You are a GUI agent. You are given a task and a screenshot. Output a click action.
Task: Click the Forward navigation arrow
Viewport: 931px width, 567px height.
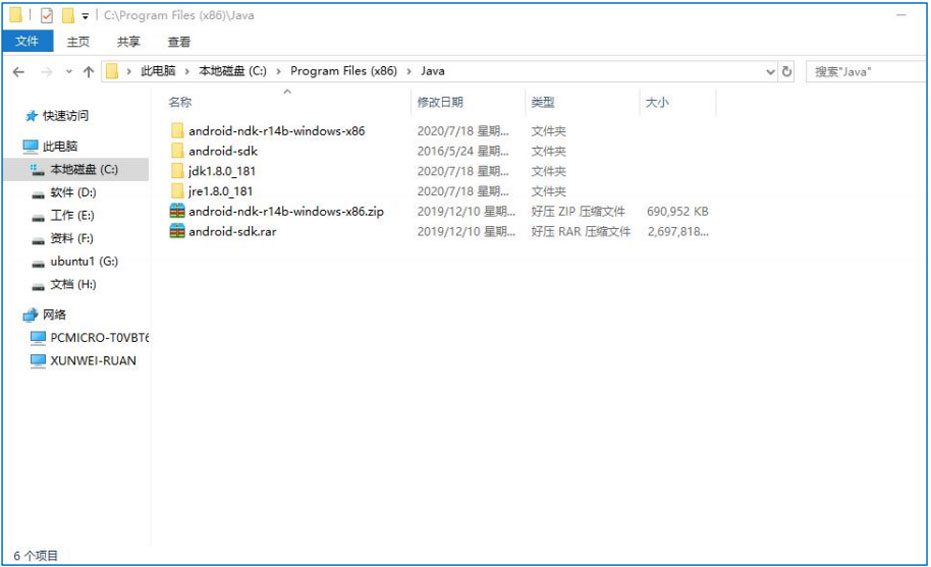pyautogui.click(x=46, y=72)
